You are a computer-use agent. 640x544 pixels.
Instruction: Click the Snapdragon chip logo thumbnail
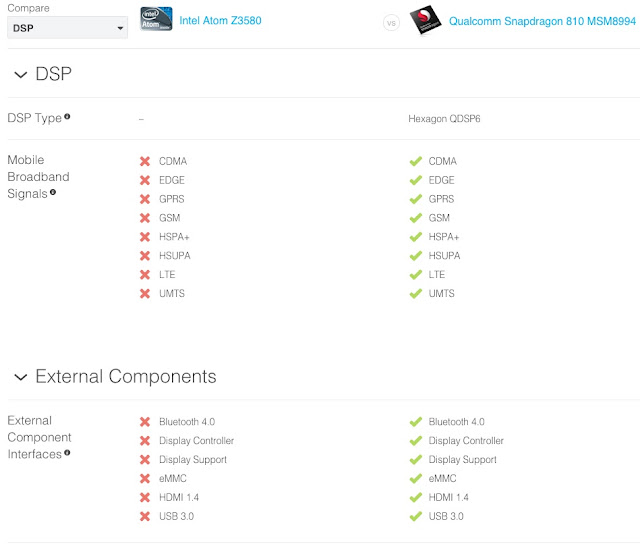(425, 20)
